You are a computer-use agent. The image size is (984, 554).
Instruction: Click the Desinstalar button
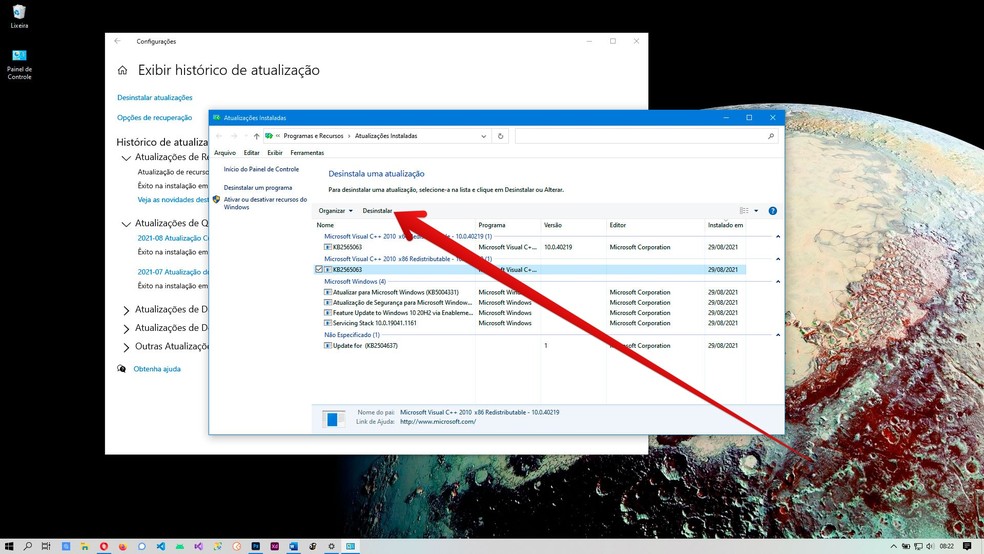[377, 211]
